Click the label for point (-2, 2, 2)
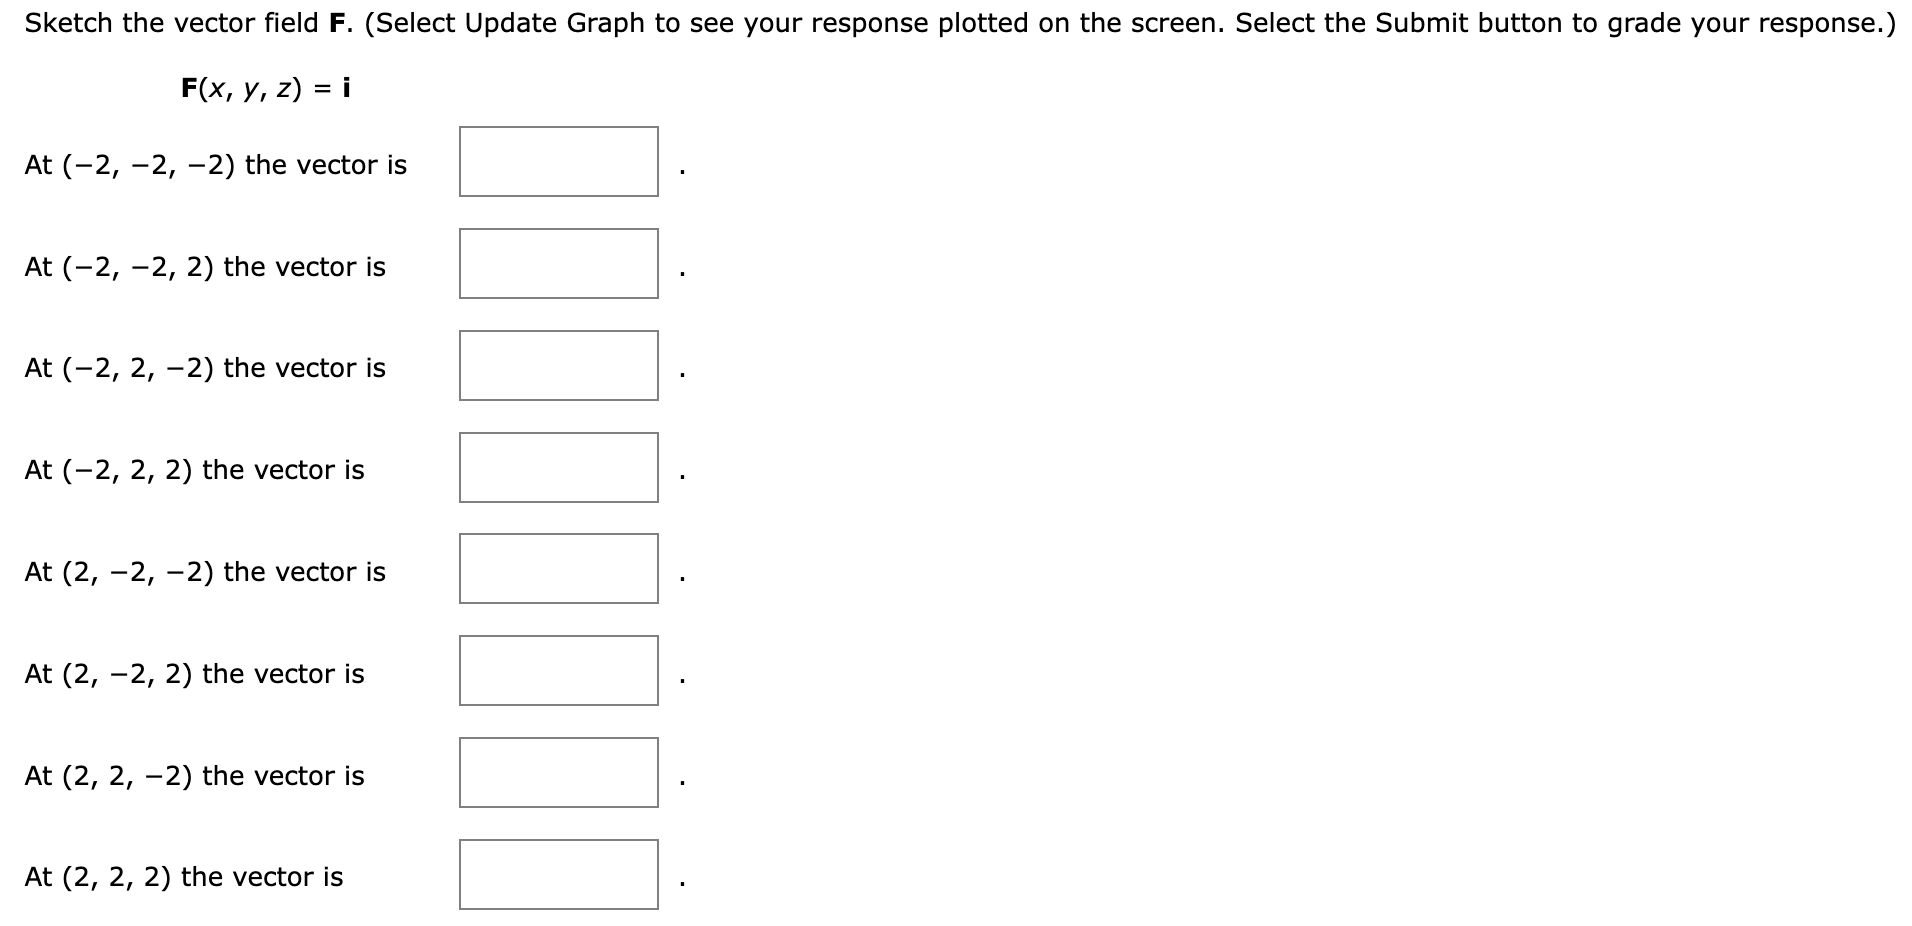The width and height of the screenshot is (1912, 926). (x=195, y=470)
